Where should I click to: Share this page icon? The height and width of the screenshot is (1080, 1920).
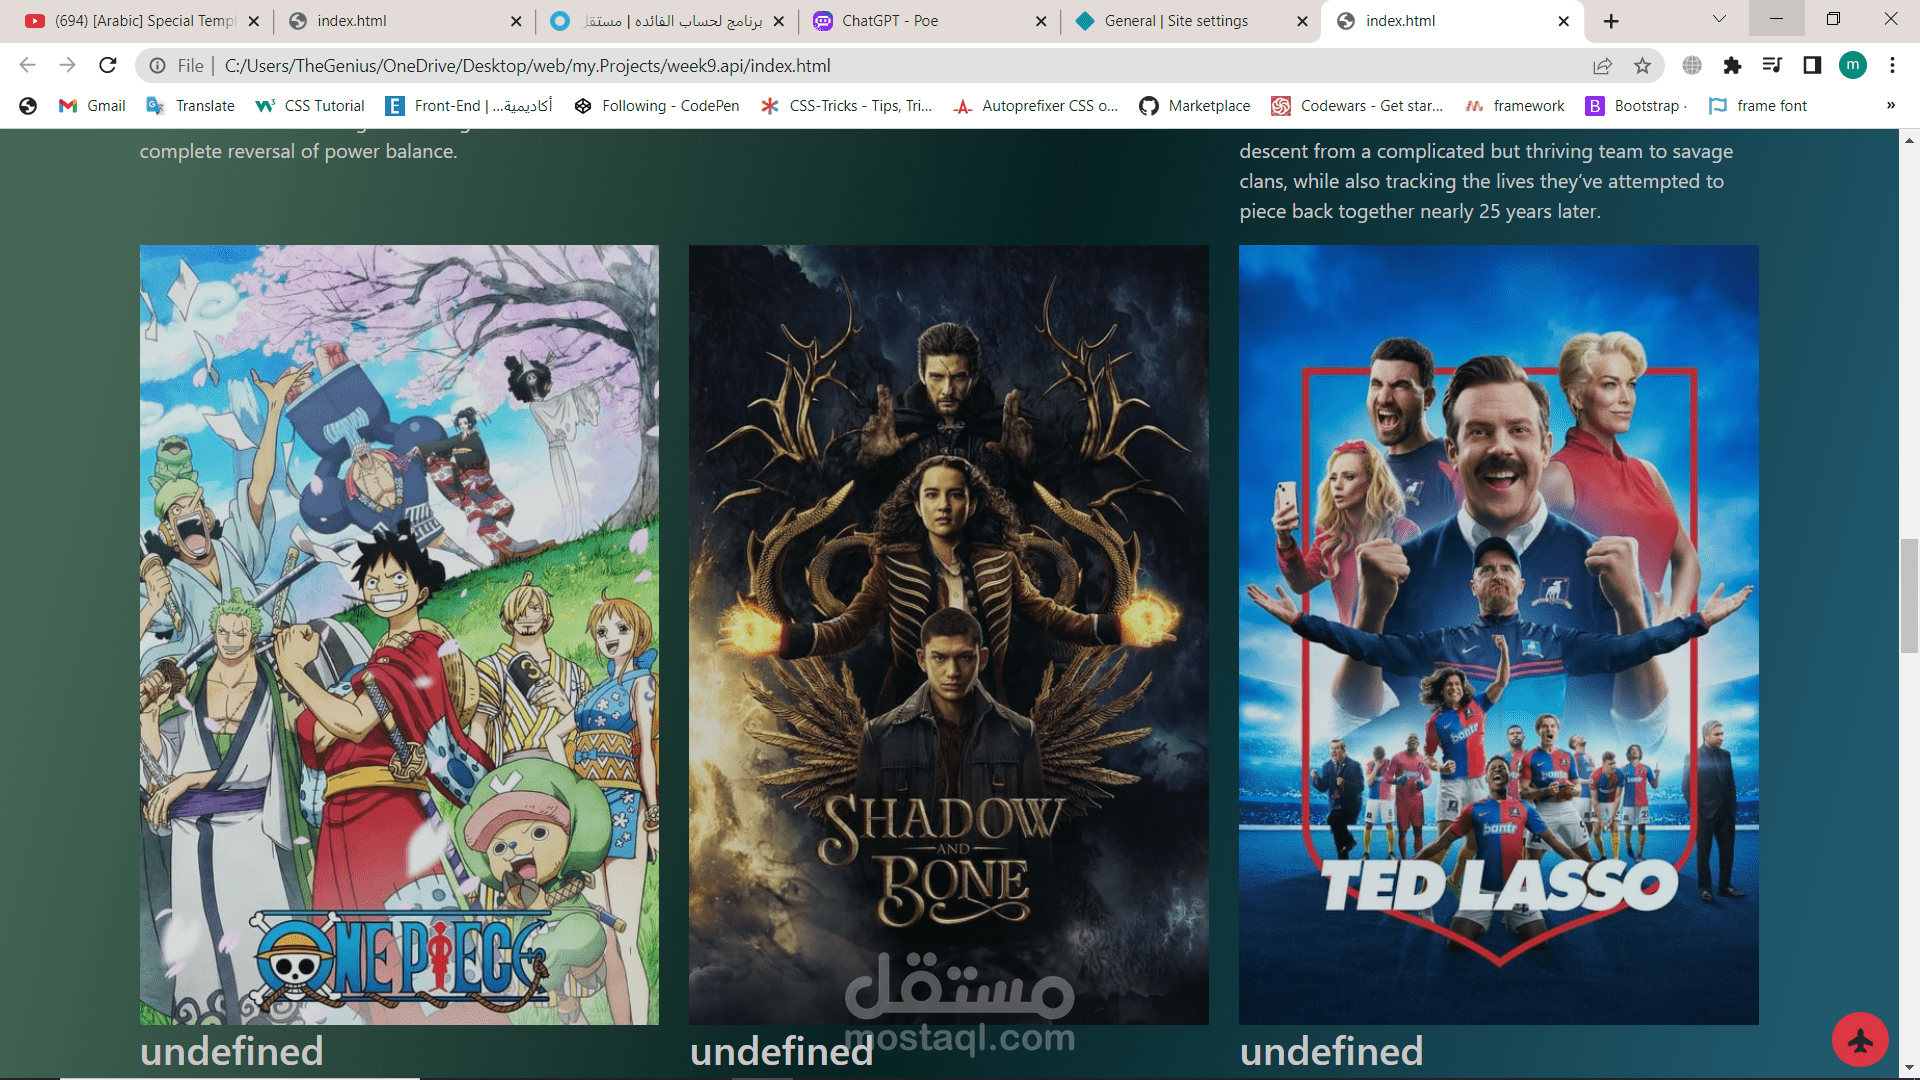point(1602,65)
